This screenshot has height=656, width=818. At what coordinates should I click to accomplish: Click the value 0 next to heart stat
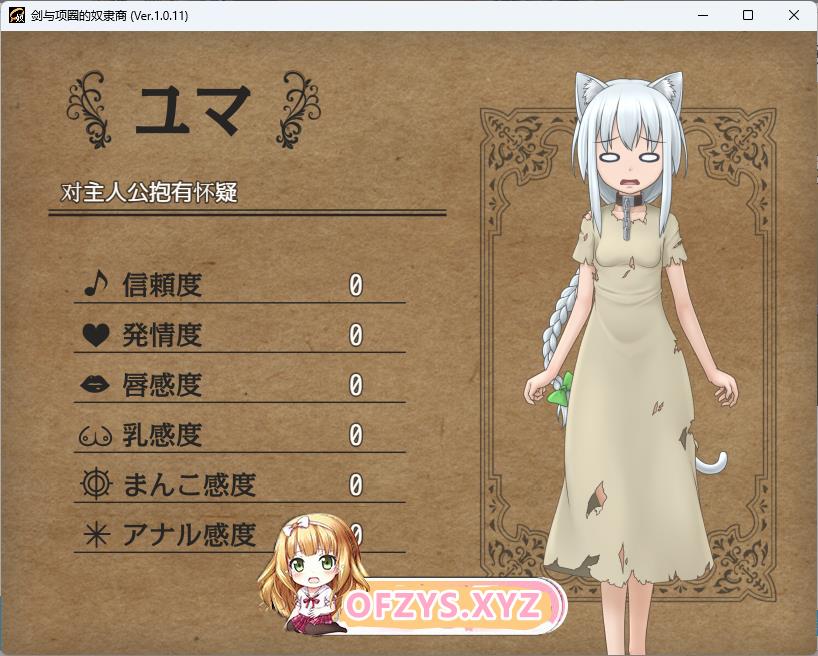(x=355, y=336)
